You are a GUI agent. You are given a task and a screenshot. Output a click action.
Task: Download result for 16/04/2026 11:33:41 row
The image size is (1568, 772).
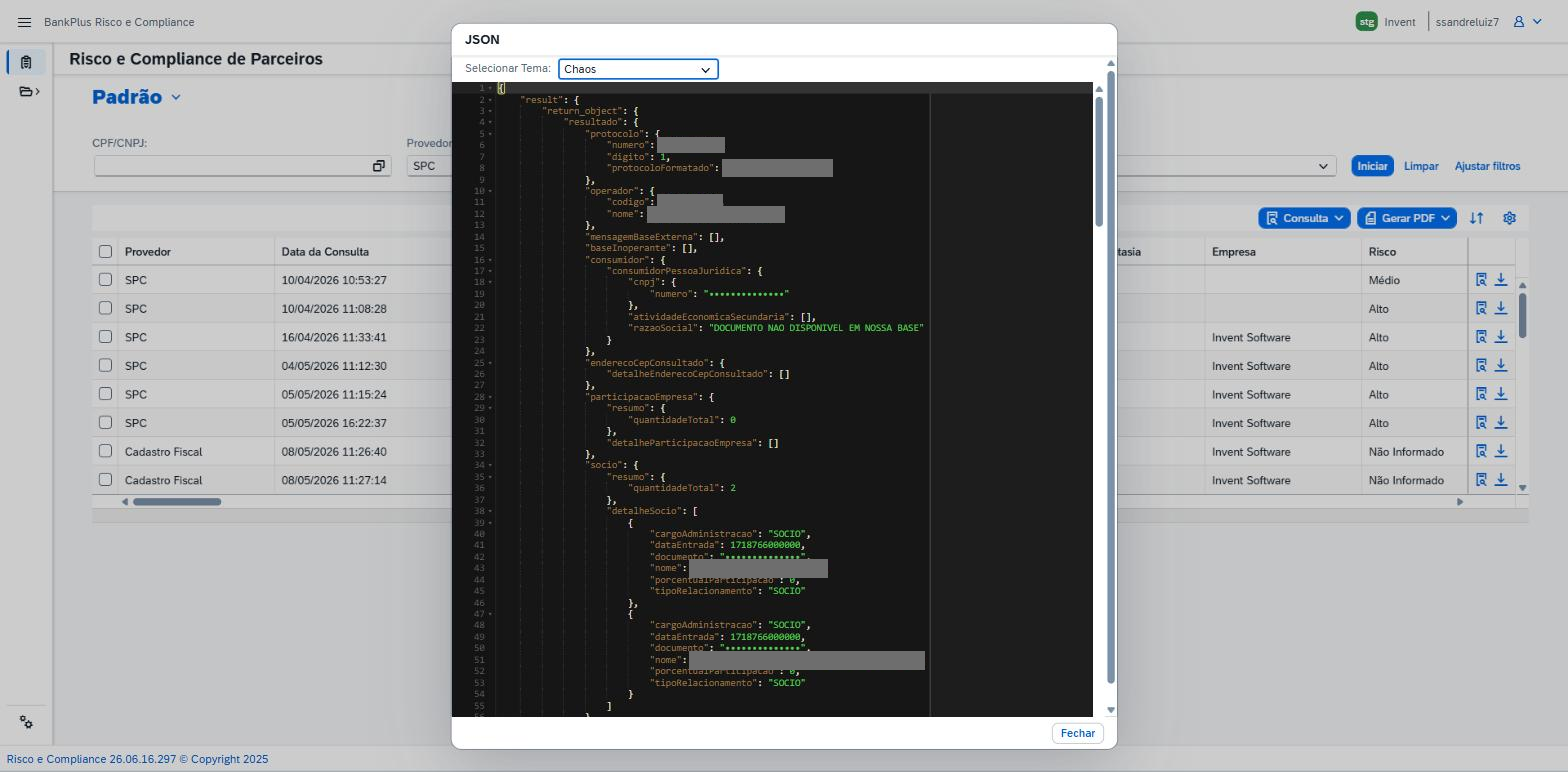click(1501, 337)
